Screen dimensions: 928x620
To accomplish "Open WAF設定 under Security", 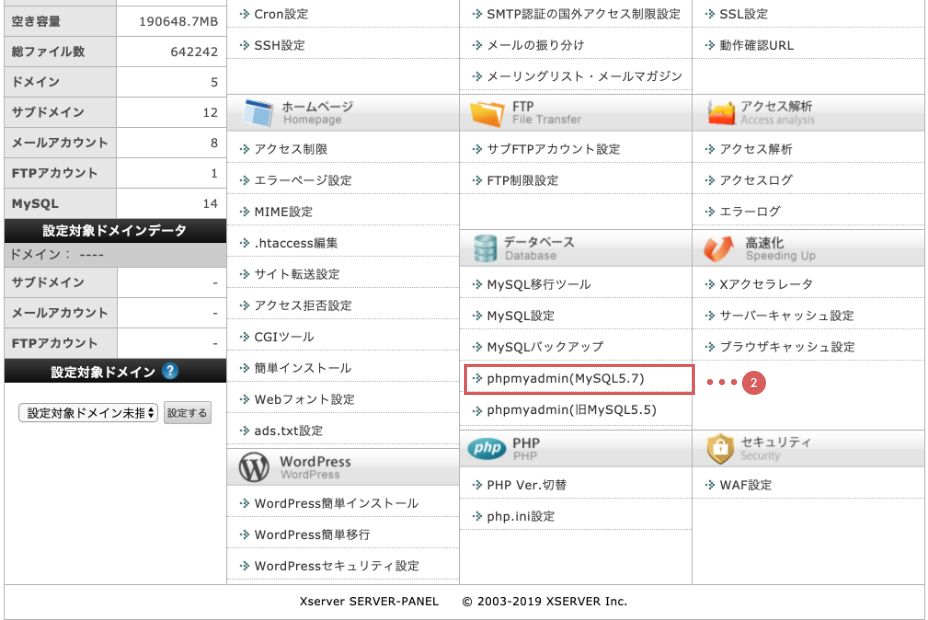I will click(x=745, y=485).
